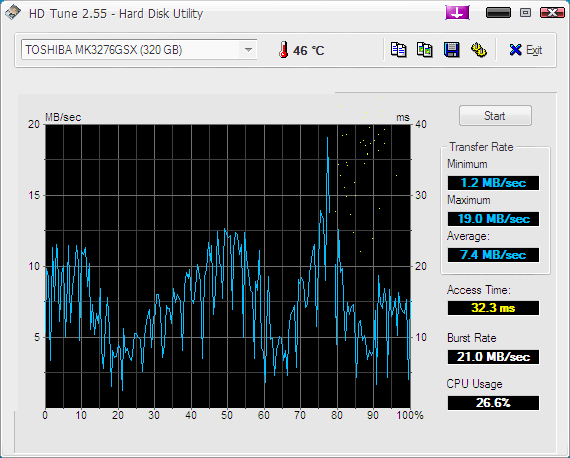
Task: Click the blue X icon beside Exit
Action: tap(515, 50)
